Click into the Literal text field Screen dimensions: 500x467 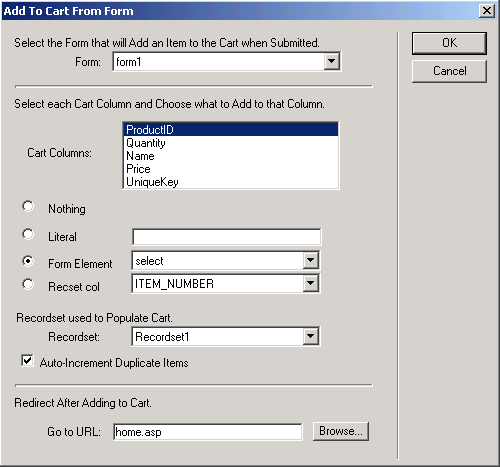click(227, 237)
